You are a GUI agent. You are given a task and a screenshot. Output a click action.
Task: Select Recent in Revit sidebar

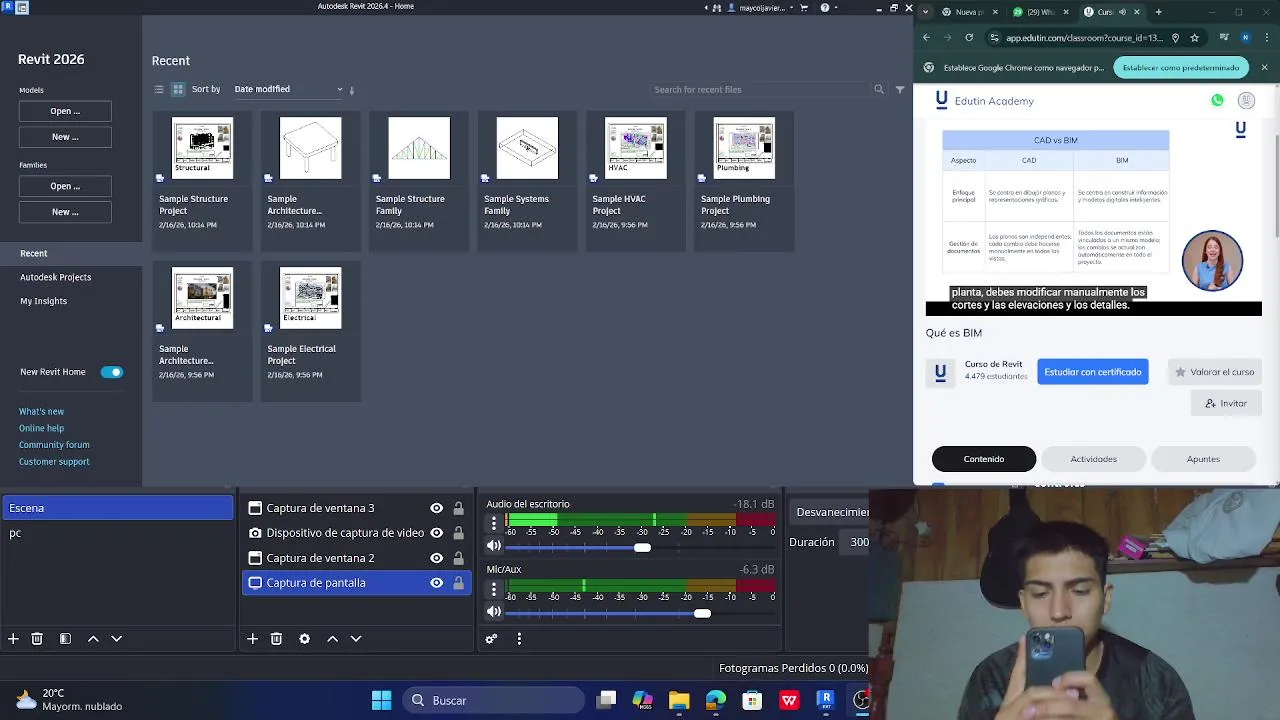click(71, 253)
